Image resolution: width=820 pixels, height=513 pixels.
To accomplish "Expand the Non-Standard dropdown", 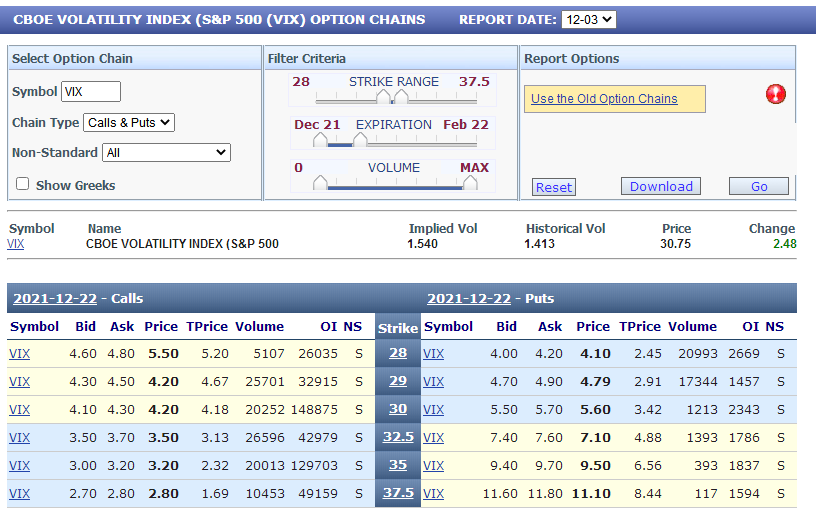I will coord(166,153).
